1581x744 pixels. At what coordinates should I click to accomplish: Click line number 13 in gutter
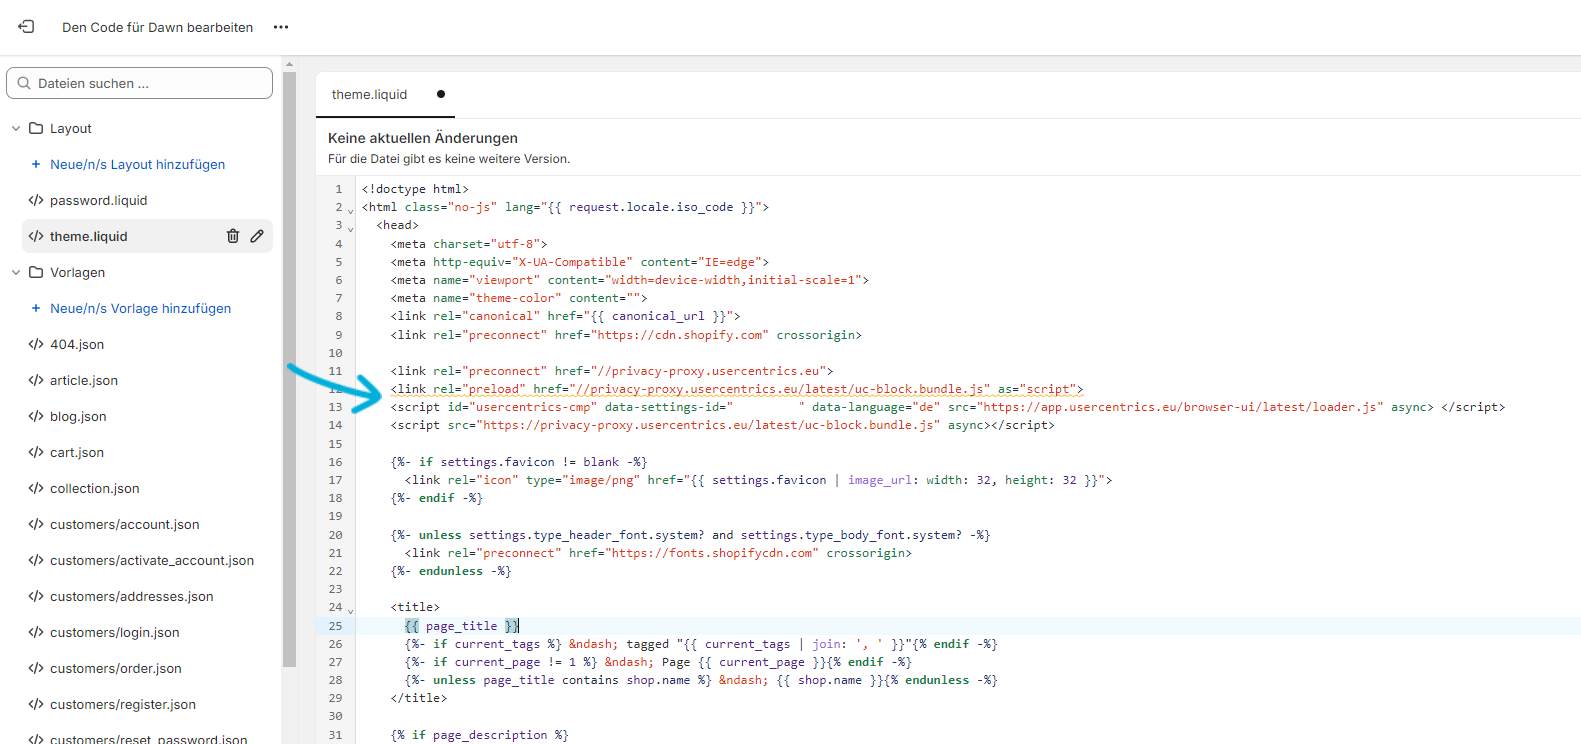335,407
